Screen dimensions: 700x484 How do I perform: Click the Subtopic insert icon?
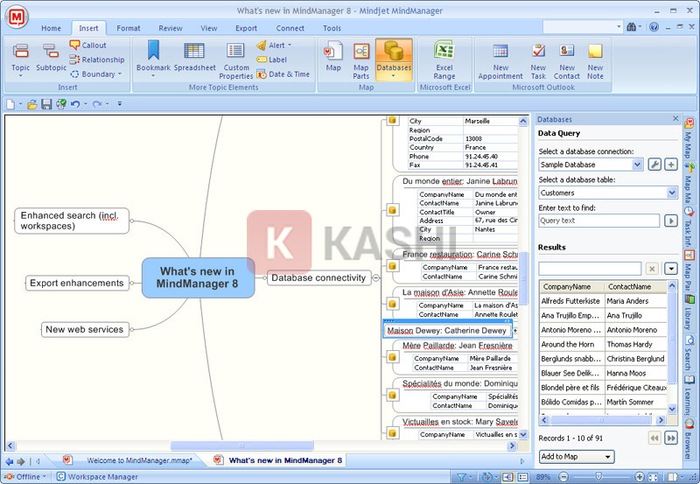point(51,58)
